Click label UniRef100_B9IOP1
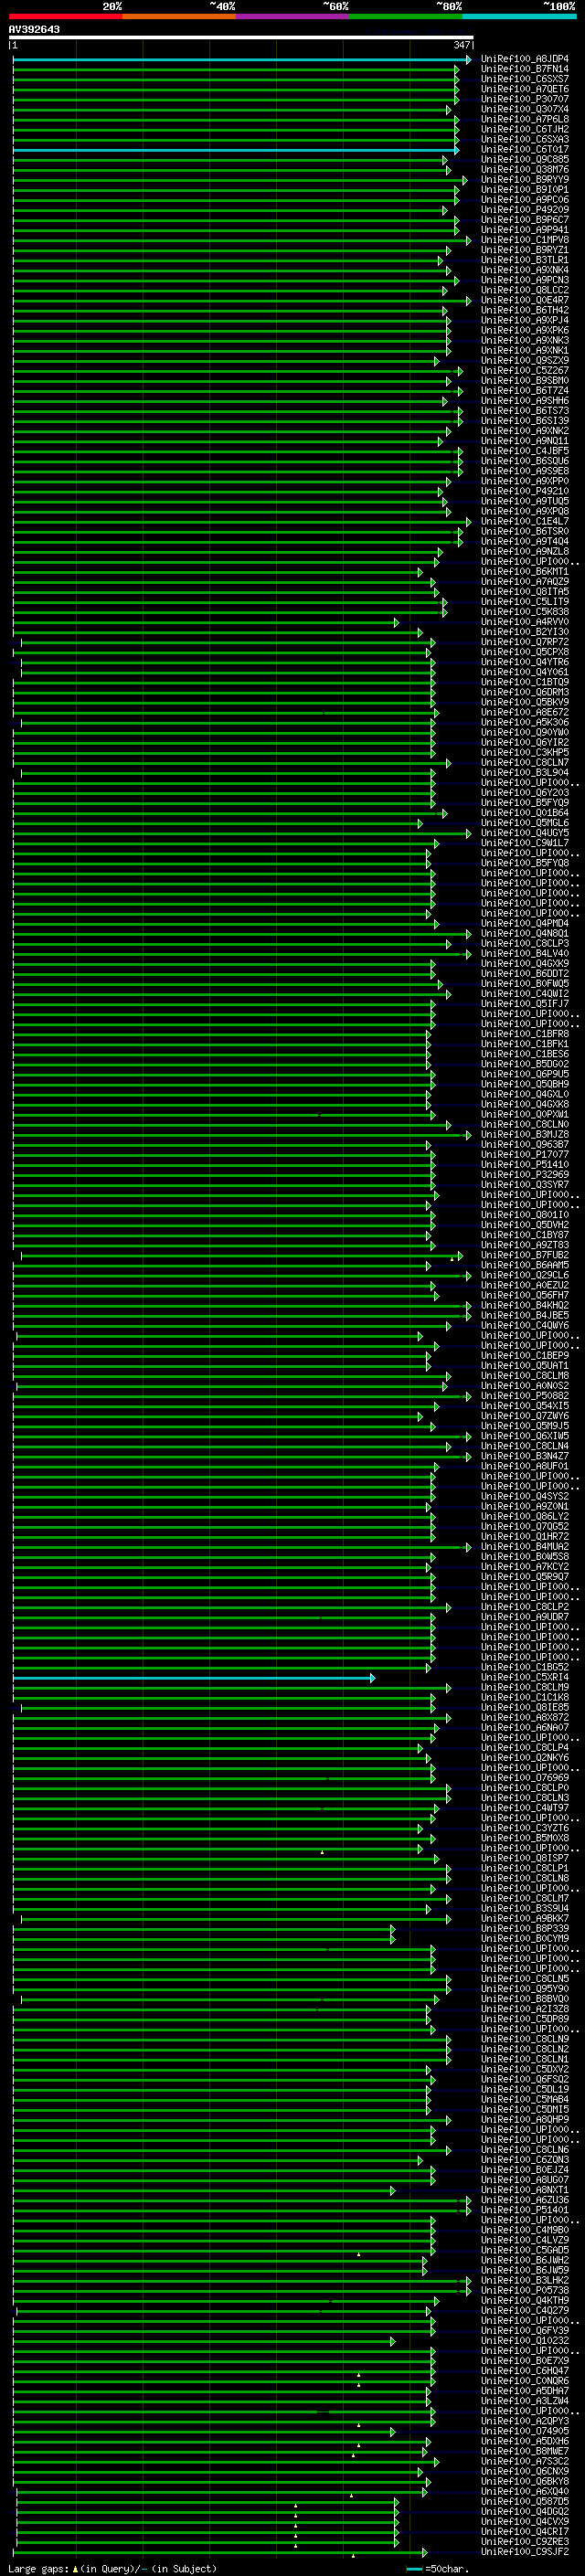Image resolution: width=585 pixels, height=2576 pixels. click(x=524, y=189)
